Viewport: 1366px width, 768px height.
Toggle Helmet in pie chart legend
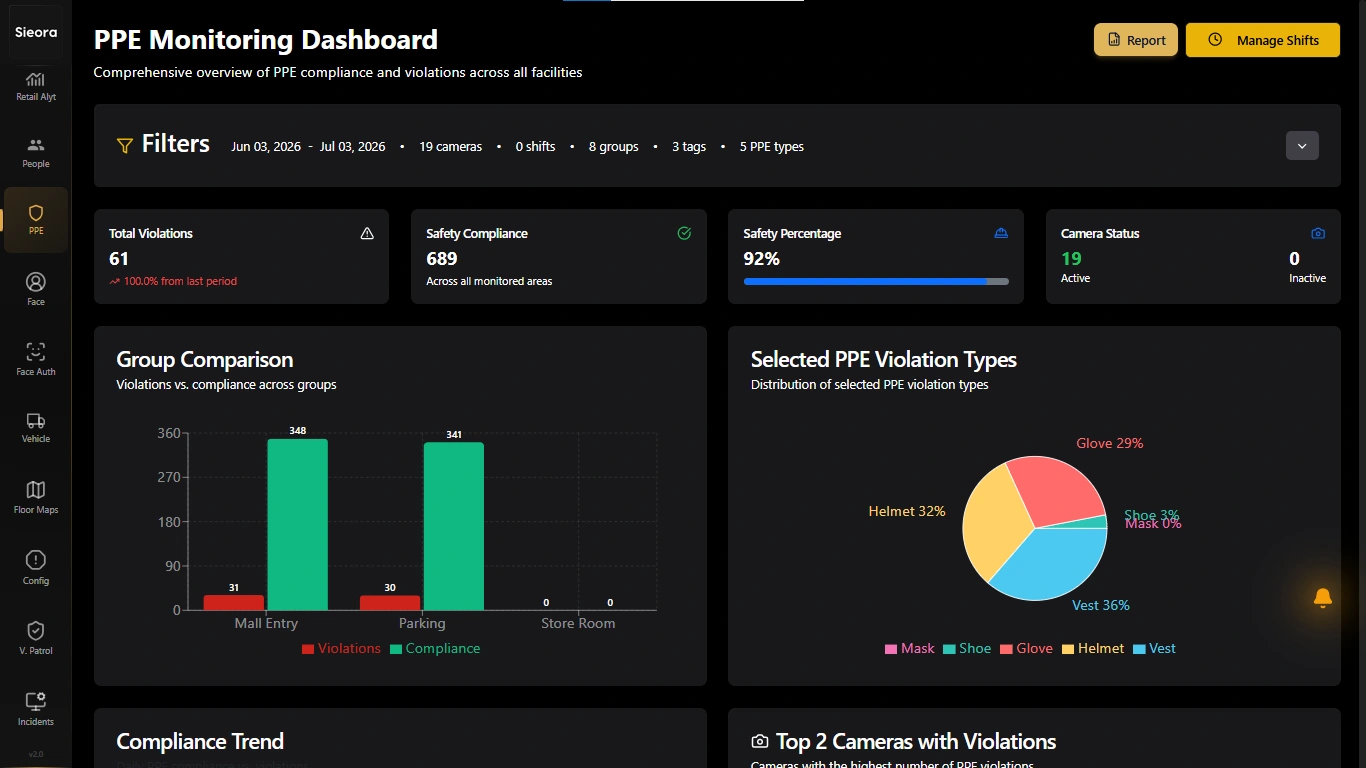click(1093, 648)
